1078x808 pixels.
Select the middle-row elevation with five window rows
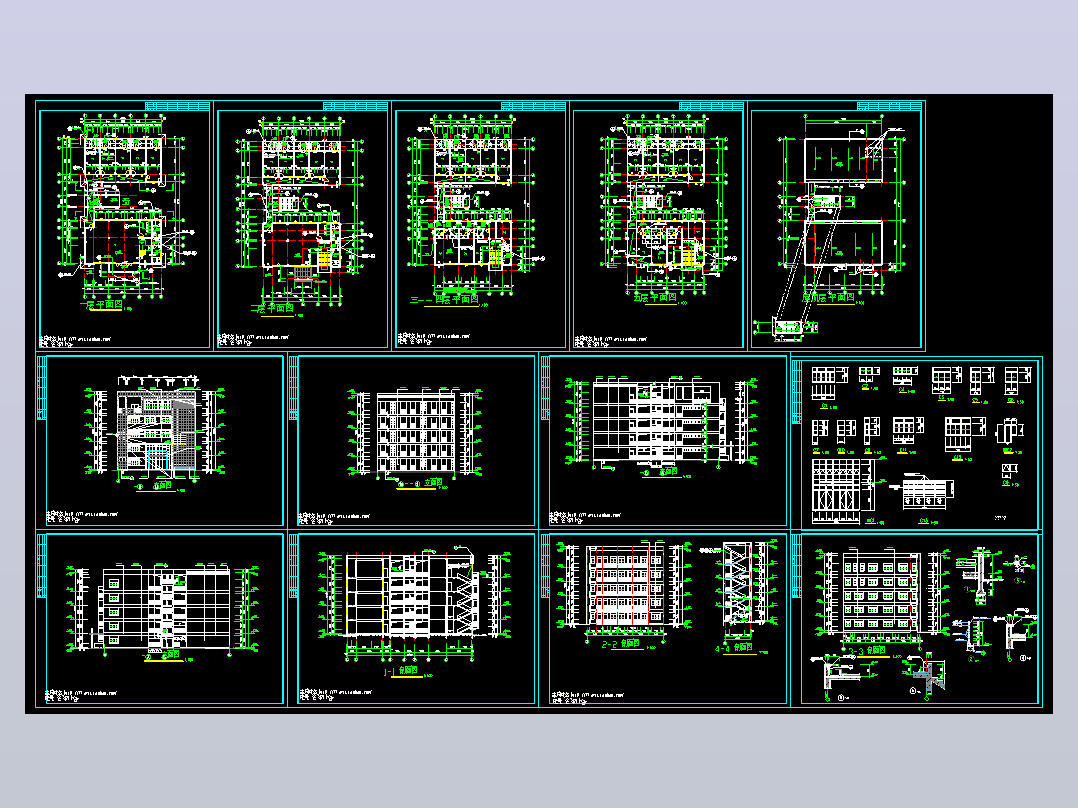pyautogui.click(x=417, y=433)
